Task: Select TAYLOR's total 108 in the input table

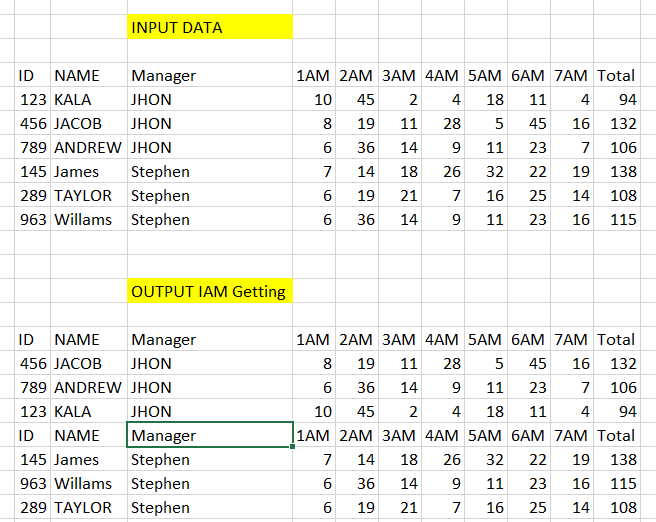Action: click(617, 195)
